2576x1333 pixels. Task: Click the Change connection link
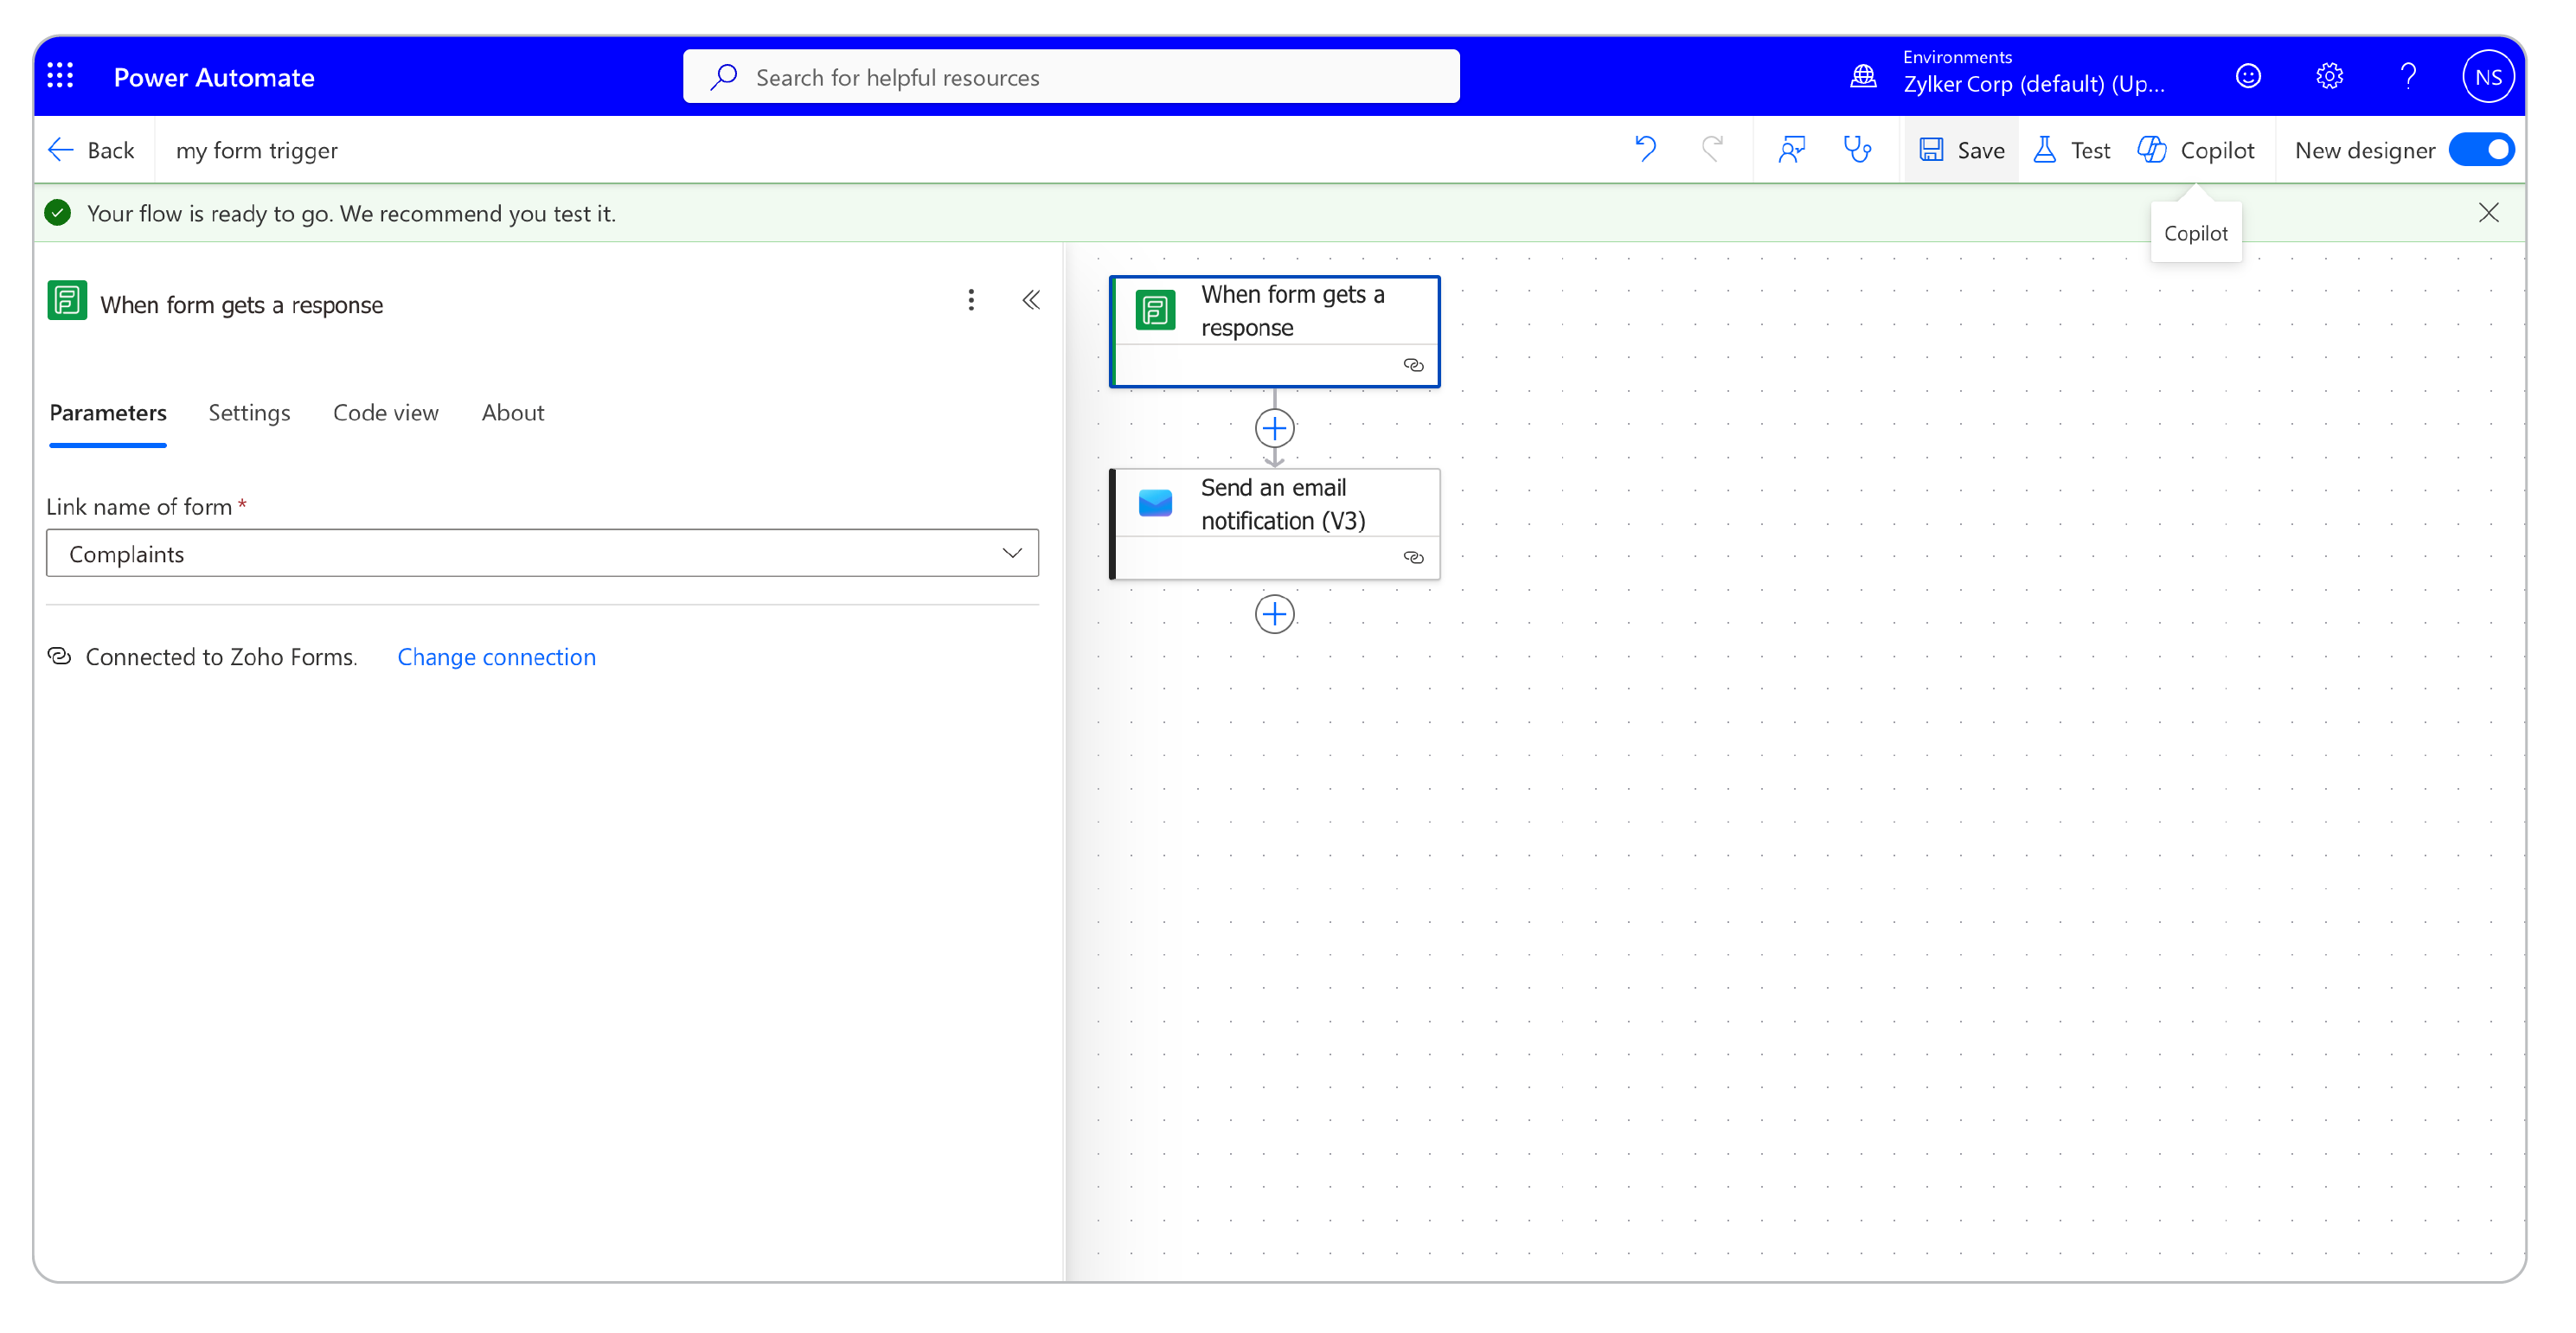point(496,657)
